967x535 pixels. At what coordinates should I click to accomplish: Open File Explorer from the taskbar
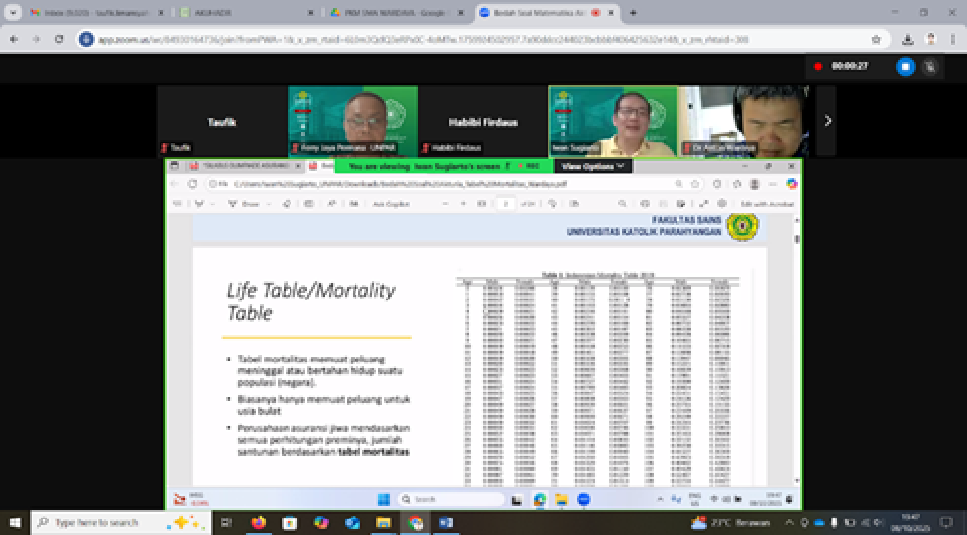(383, 522)
